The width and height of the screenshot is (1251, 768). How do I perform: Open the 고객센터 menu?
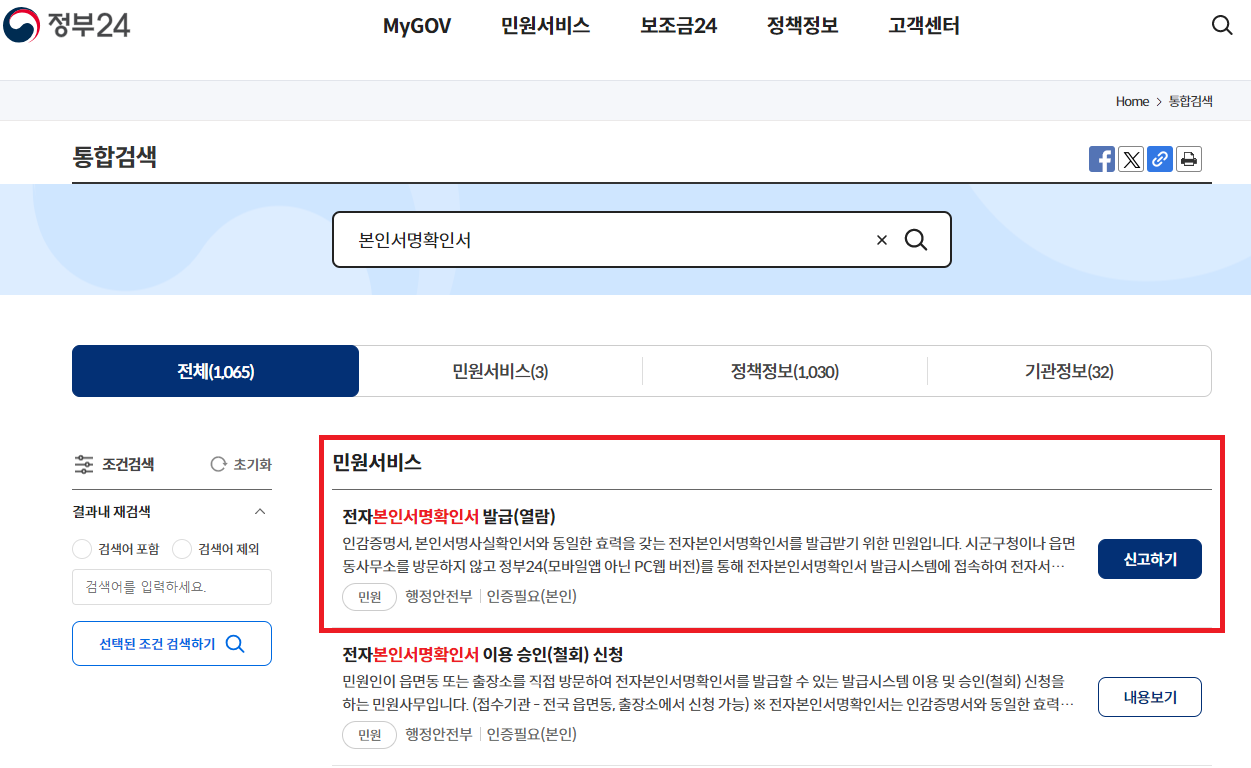point(922,25)
